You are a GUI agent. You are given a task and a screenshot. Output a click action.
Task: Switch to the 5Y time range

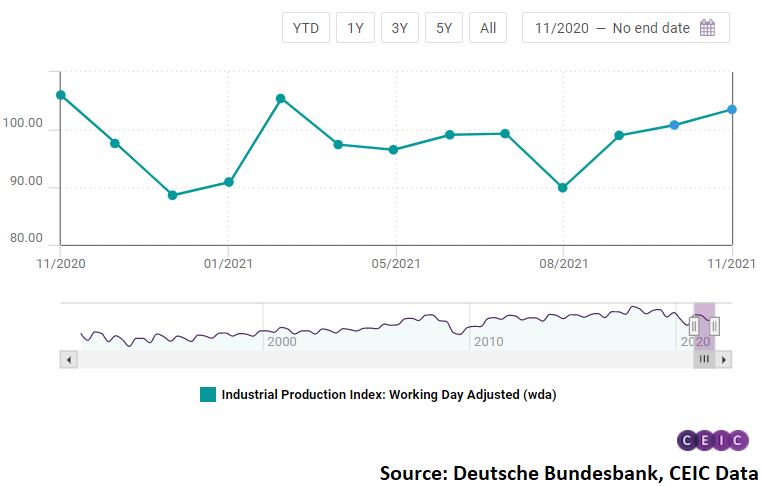click(x=443, y=28)
